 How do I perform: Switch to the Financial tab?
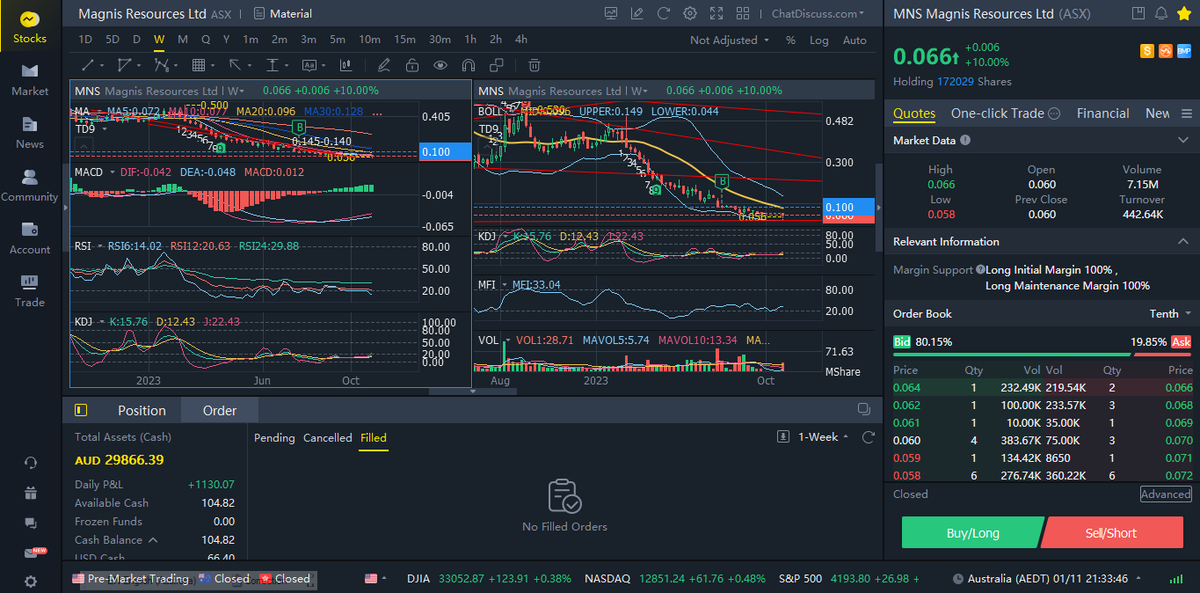click(x=1103, y=113)
